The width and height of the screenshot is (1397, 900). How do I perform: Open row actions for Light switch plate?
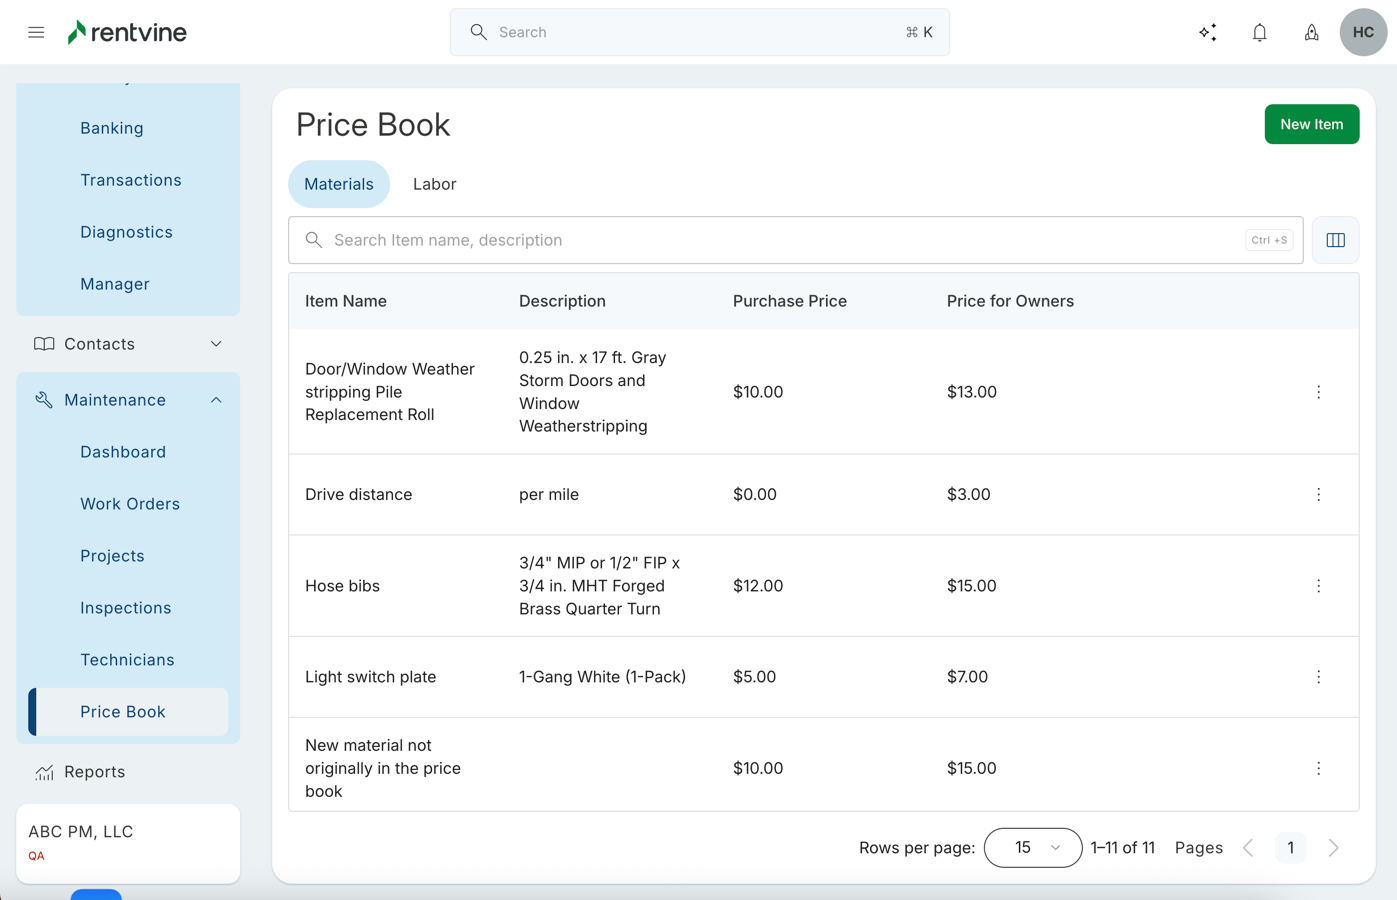pos(1318,677)
